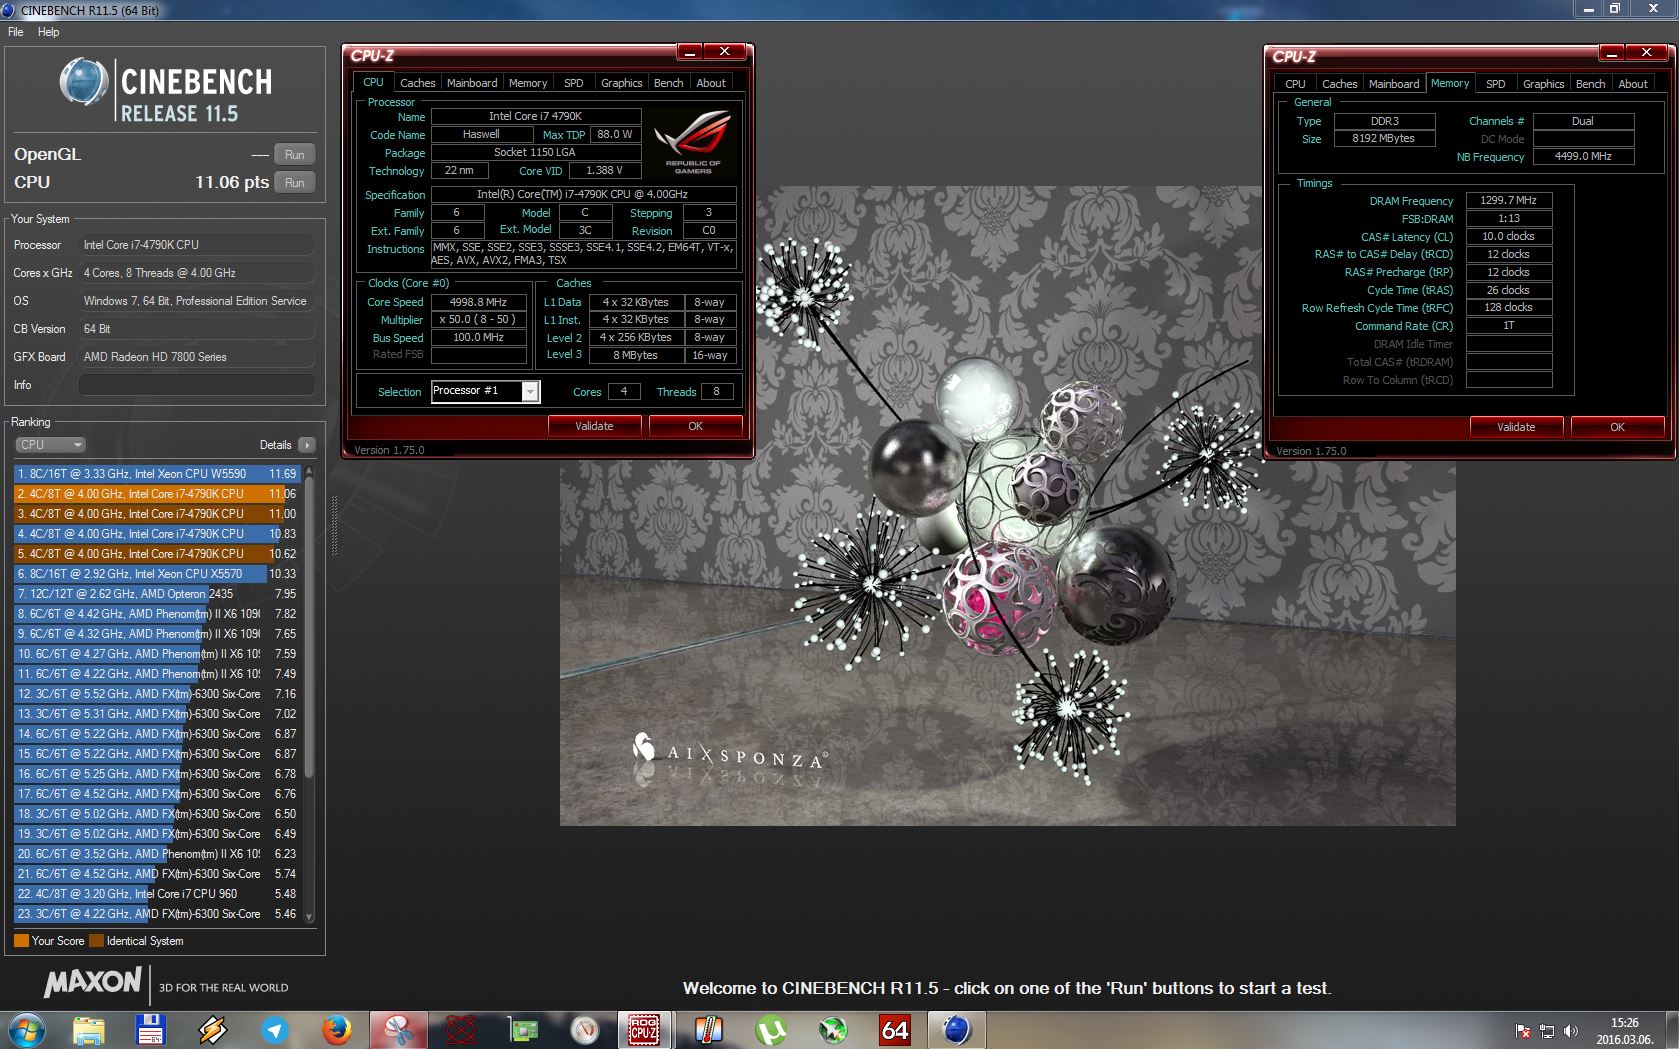The image size is (1679, 1049).
Task: Open the Caches tab in right CPU-Z window
Action: pyautogui.click(x=1339, y=84)
